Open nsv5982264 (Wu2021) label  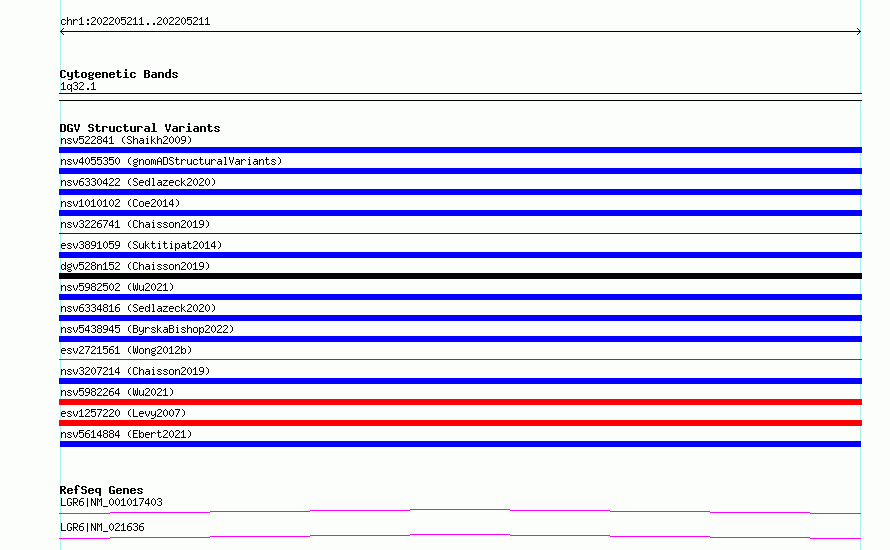point(117,392)
